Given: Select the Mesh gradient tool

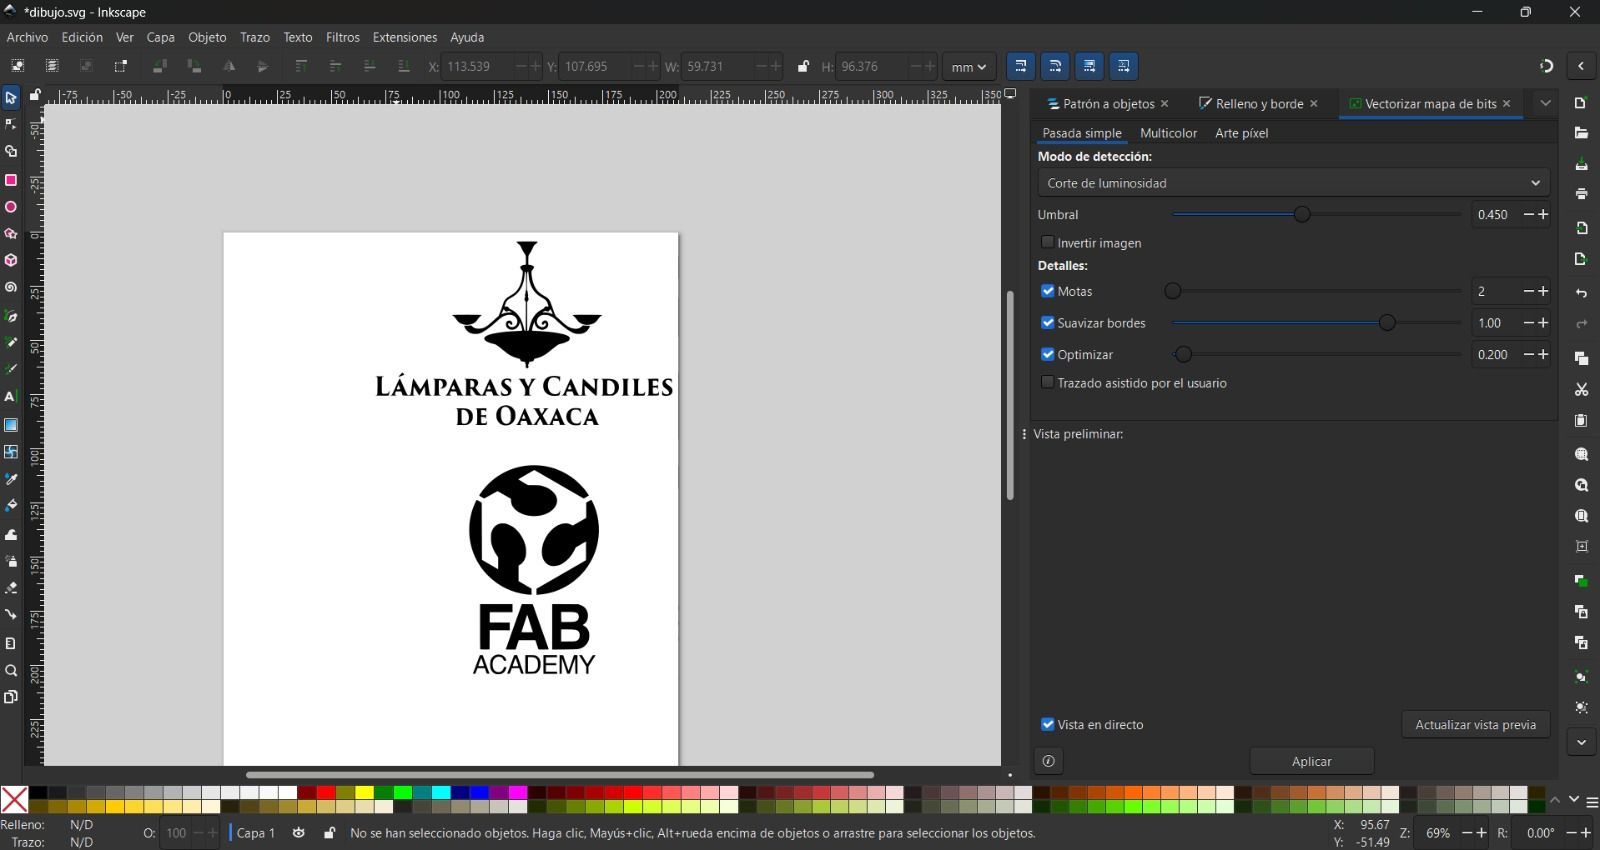Looking at the screenshot, I should [x=11, y=452].
